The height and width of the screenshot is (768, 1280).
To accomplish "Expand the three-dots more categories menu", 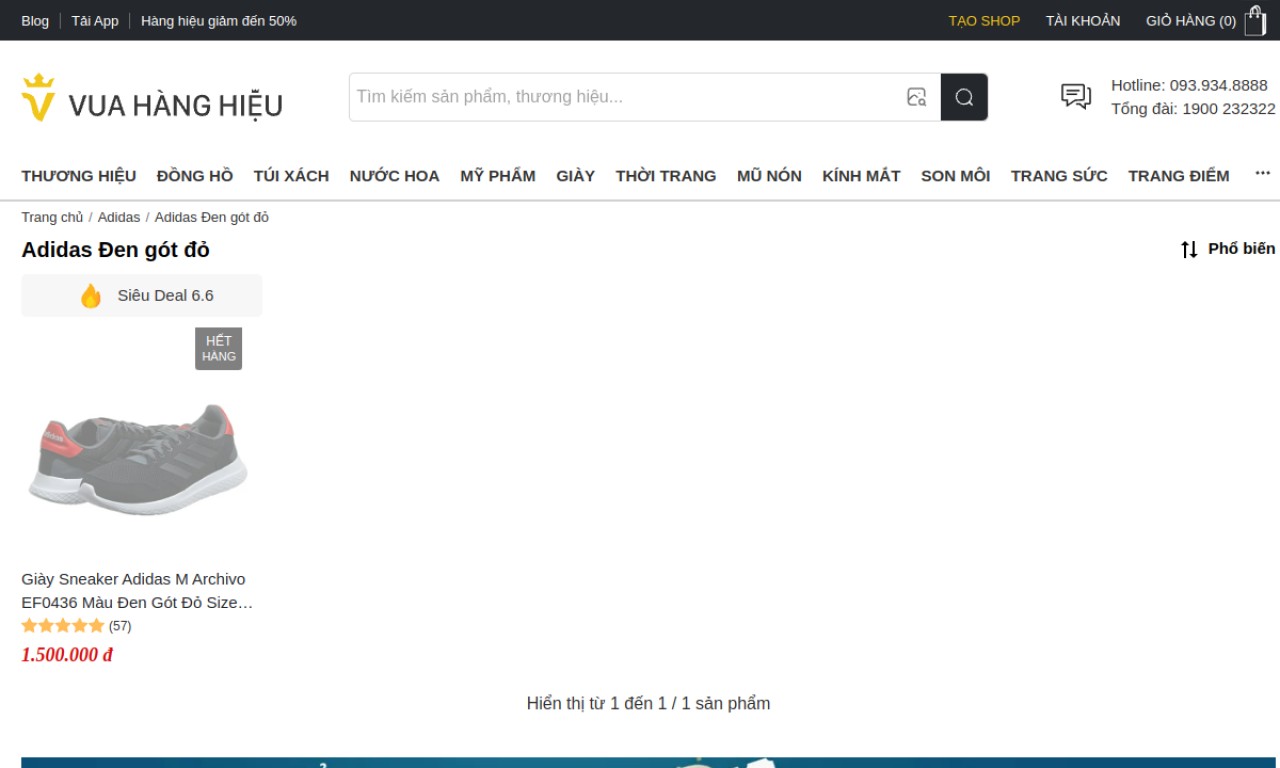I will (x=1262, y=174).
